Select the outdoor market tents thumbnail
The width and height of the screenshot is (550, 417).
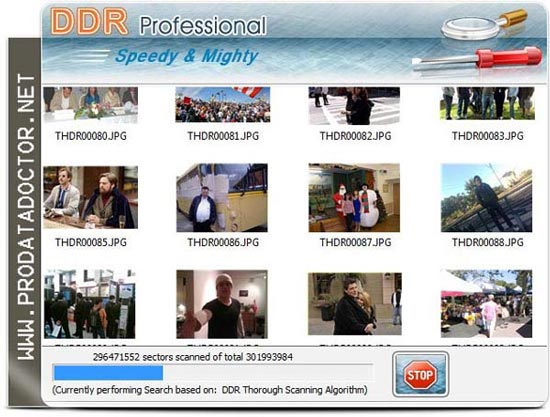tap(487, 304)
